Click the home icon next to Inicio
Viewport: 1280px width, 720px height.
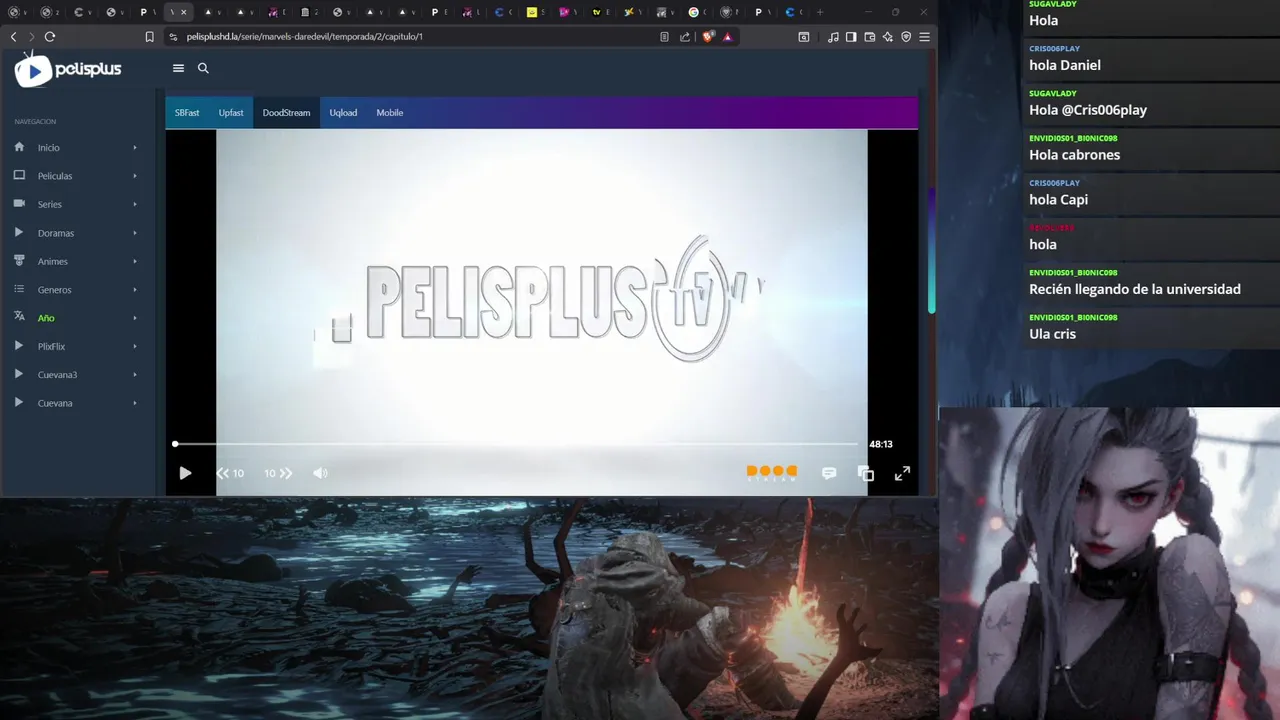[19, 147]
